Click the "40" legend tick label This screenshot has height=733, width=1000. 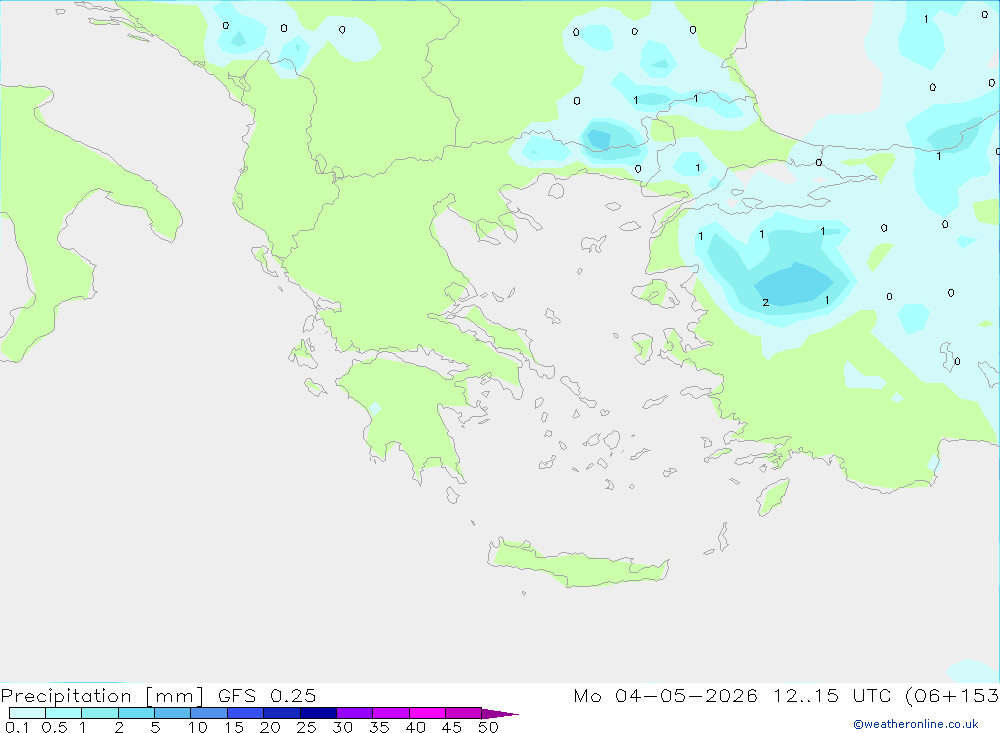pyautogui.click(x=415, y=727)
